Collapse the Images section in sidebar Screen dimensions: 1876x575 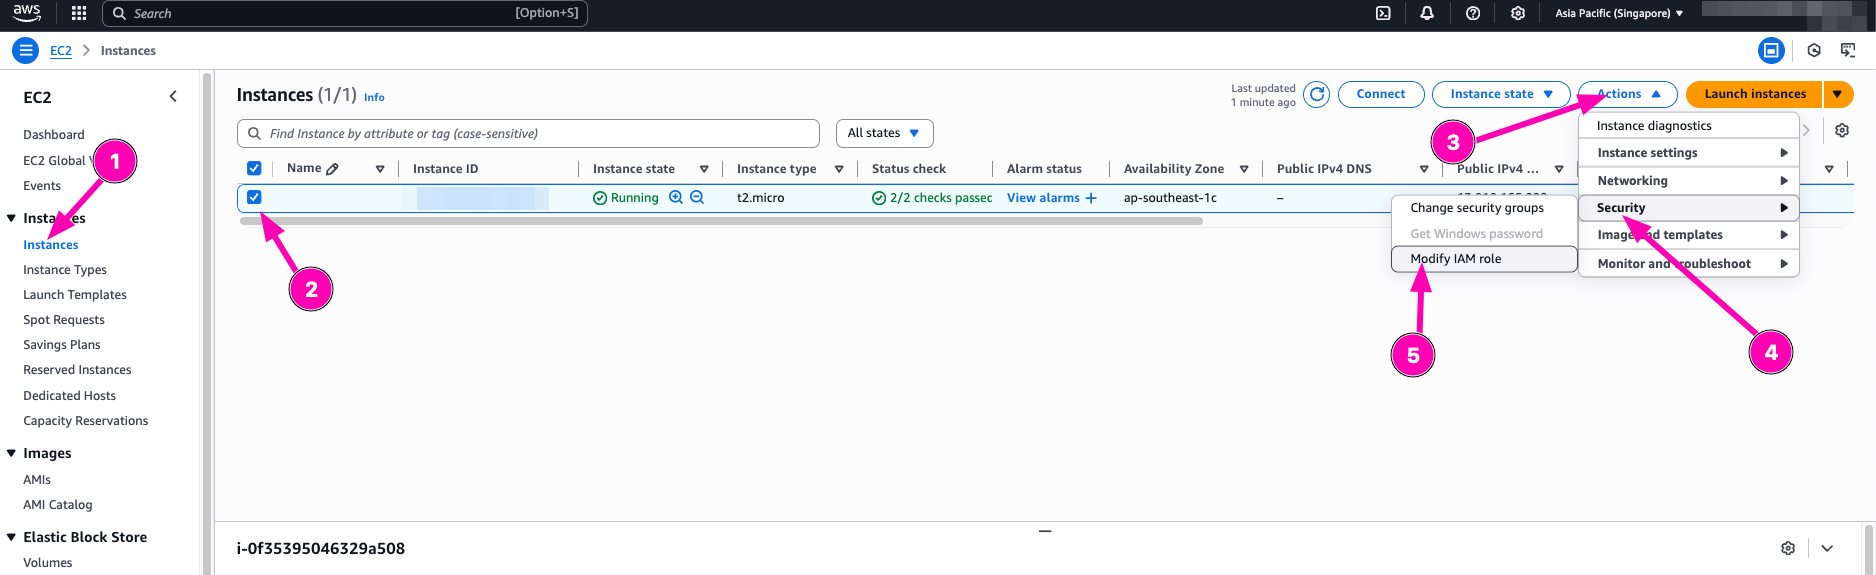11,453
